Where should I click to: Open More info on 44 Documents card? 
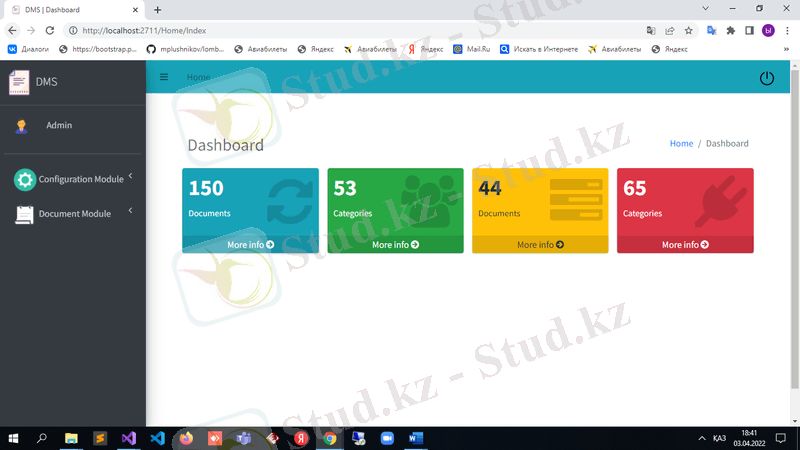click(540, 245)
